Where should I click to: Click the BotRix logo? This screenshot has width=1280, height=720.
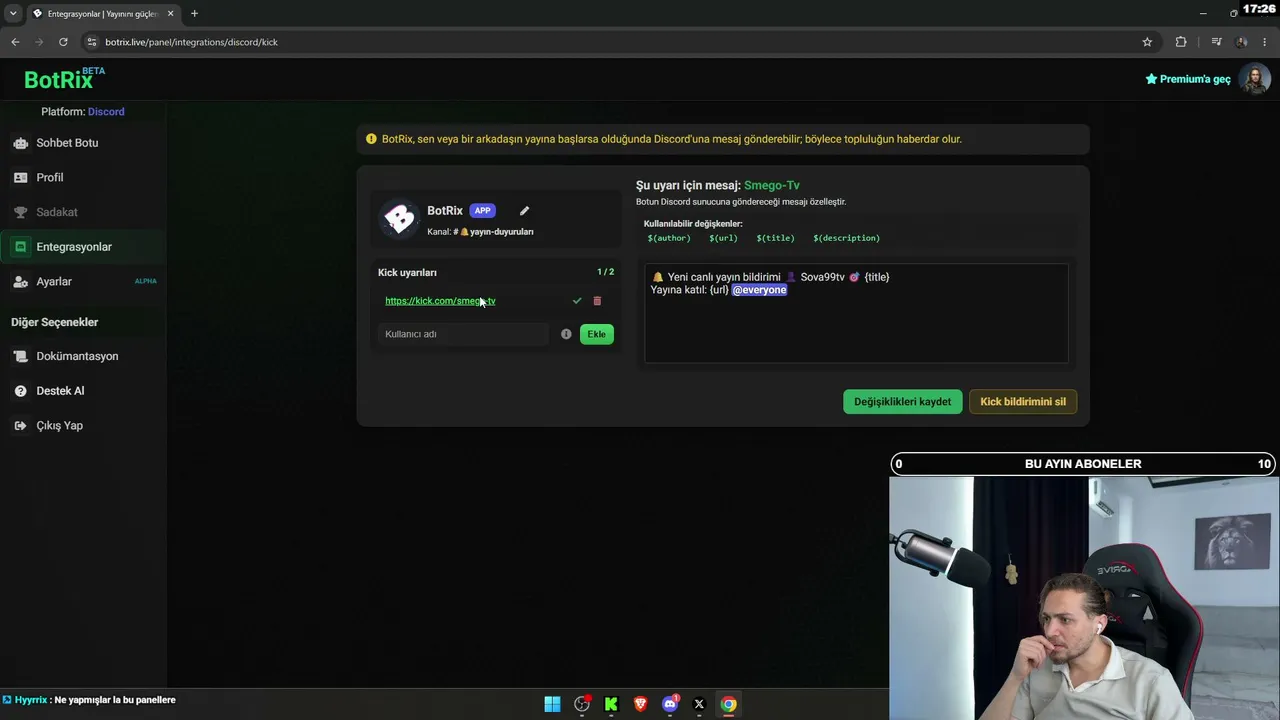click(64, 79)
